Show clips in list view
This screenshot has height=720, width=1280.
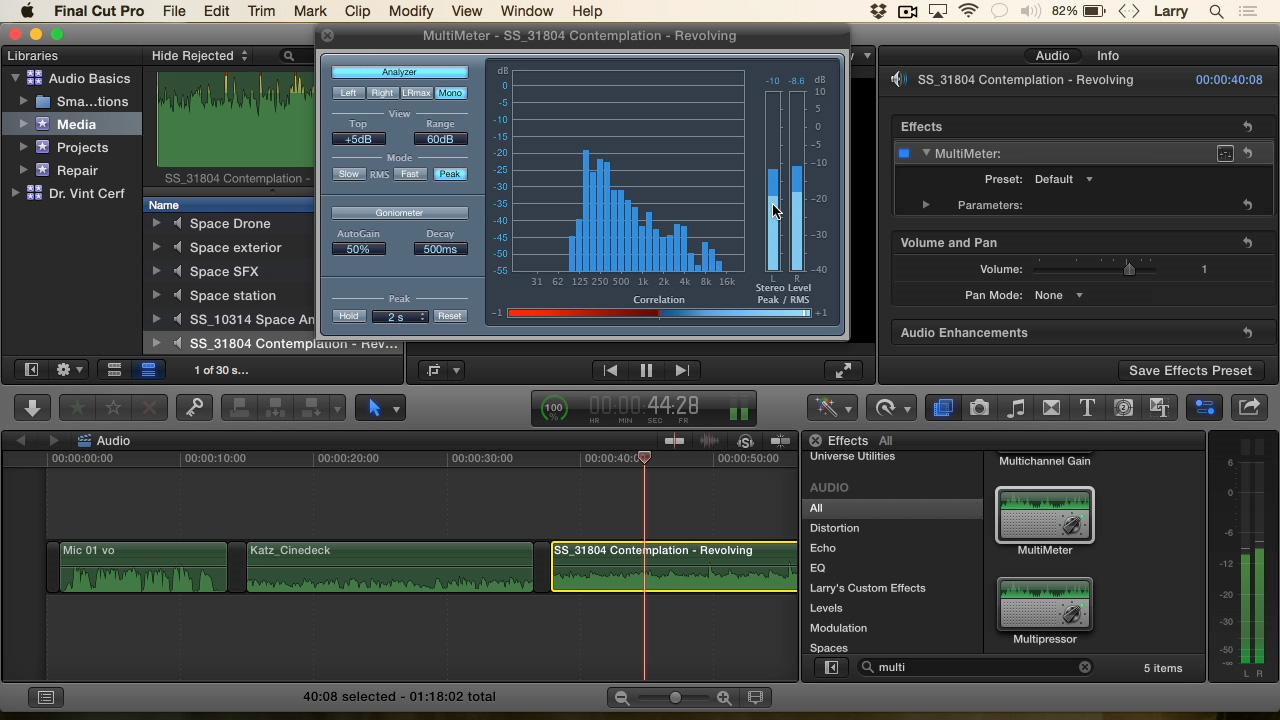148,370
